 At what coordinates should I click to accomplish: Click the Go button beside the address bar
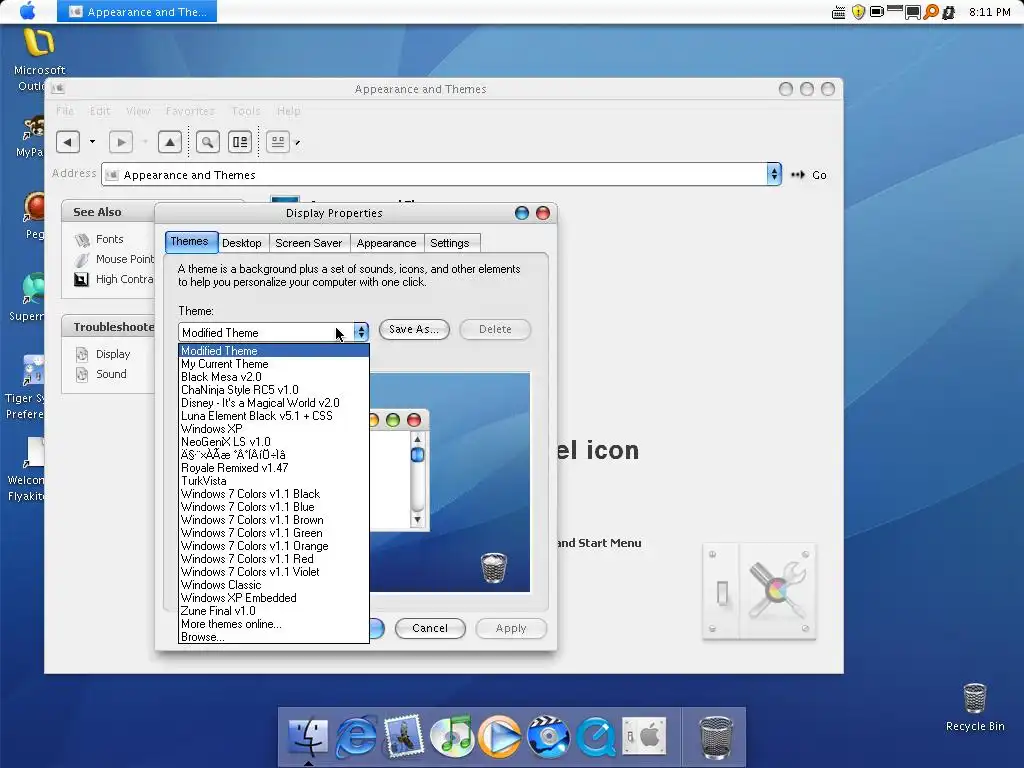point(809,175)
